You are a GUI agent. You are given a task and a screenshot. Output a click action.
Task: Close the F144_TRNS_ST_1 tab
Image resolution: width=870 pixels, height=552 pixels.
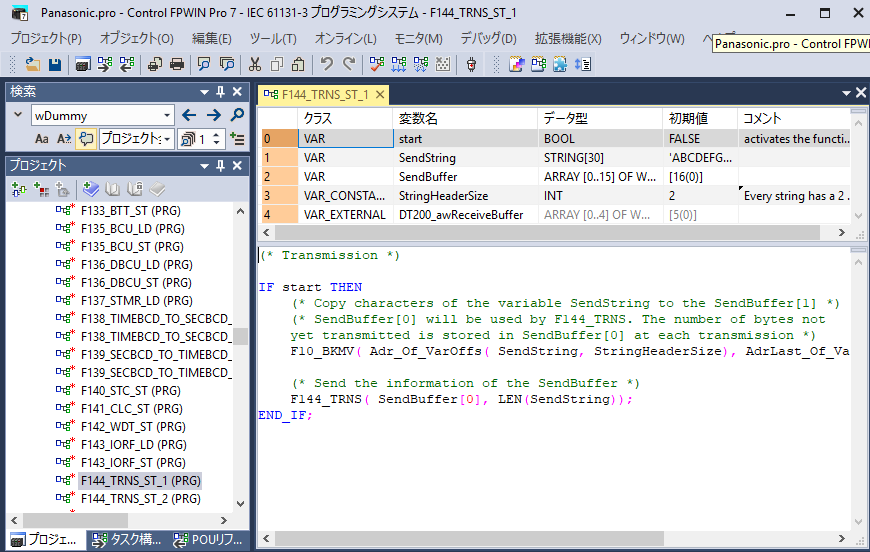[x=380, y=95]
